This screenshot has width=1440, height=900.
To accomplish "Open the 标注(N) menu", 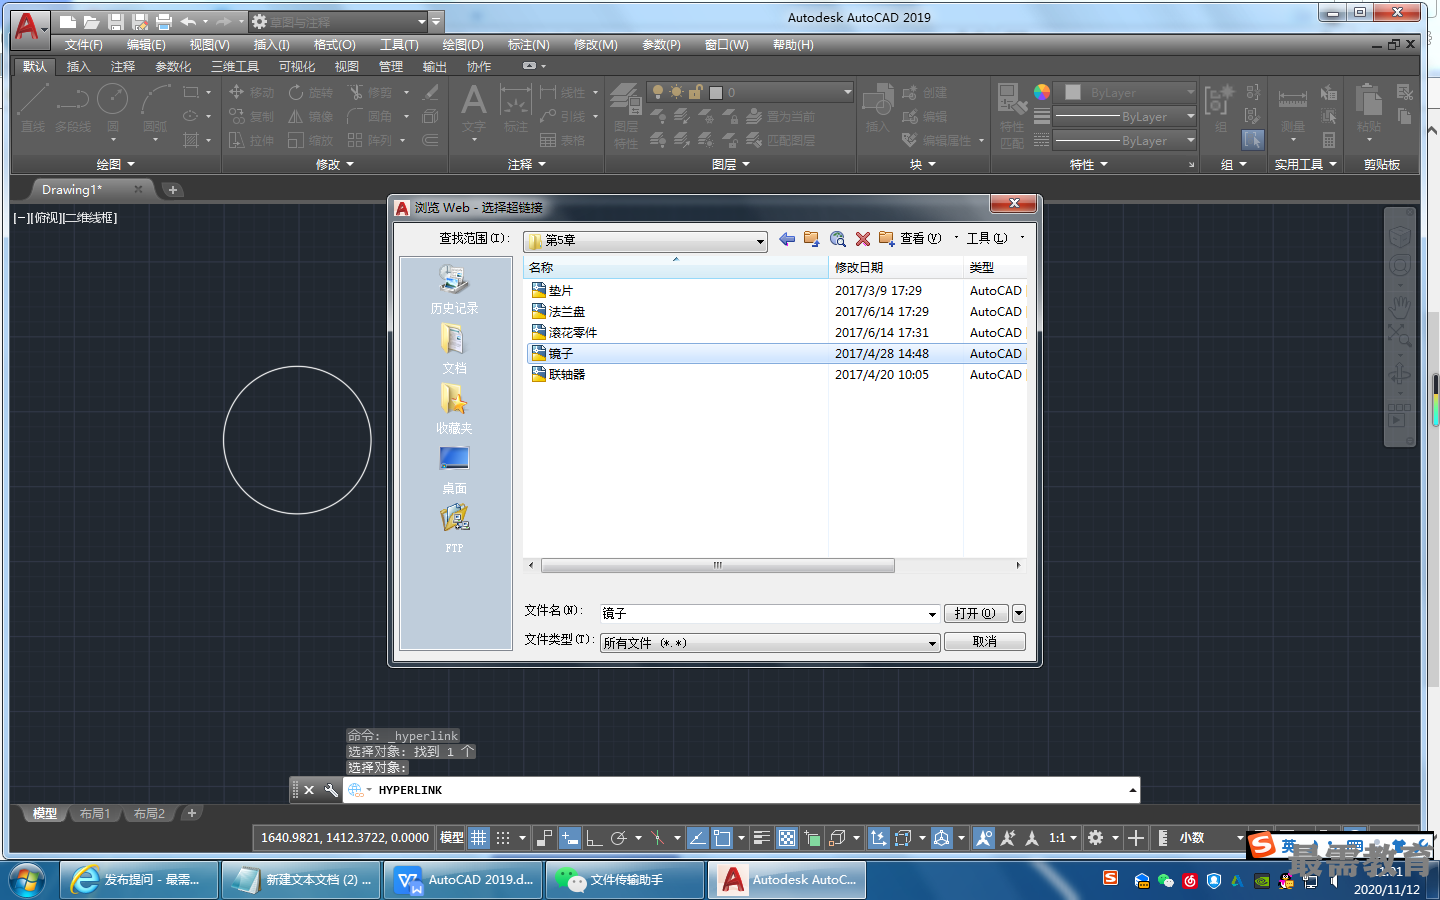I will click(x=528, y=45).
